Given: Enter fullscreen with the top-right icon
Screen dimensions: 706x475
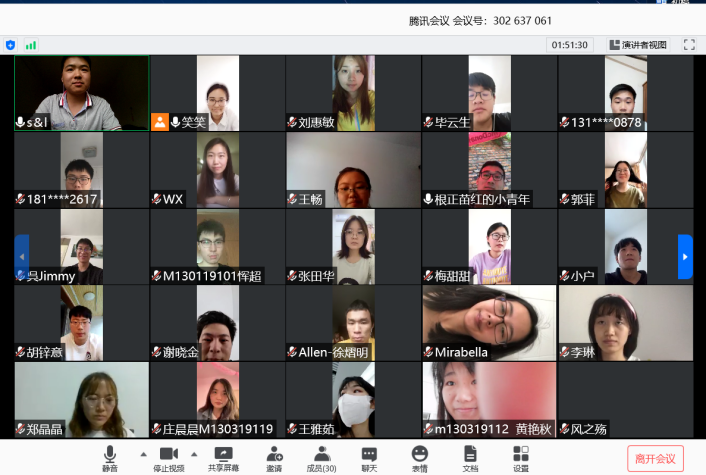Looking at the screenshot, I should coord(689,45).
